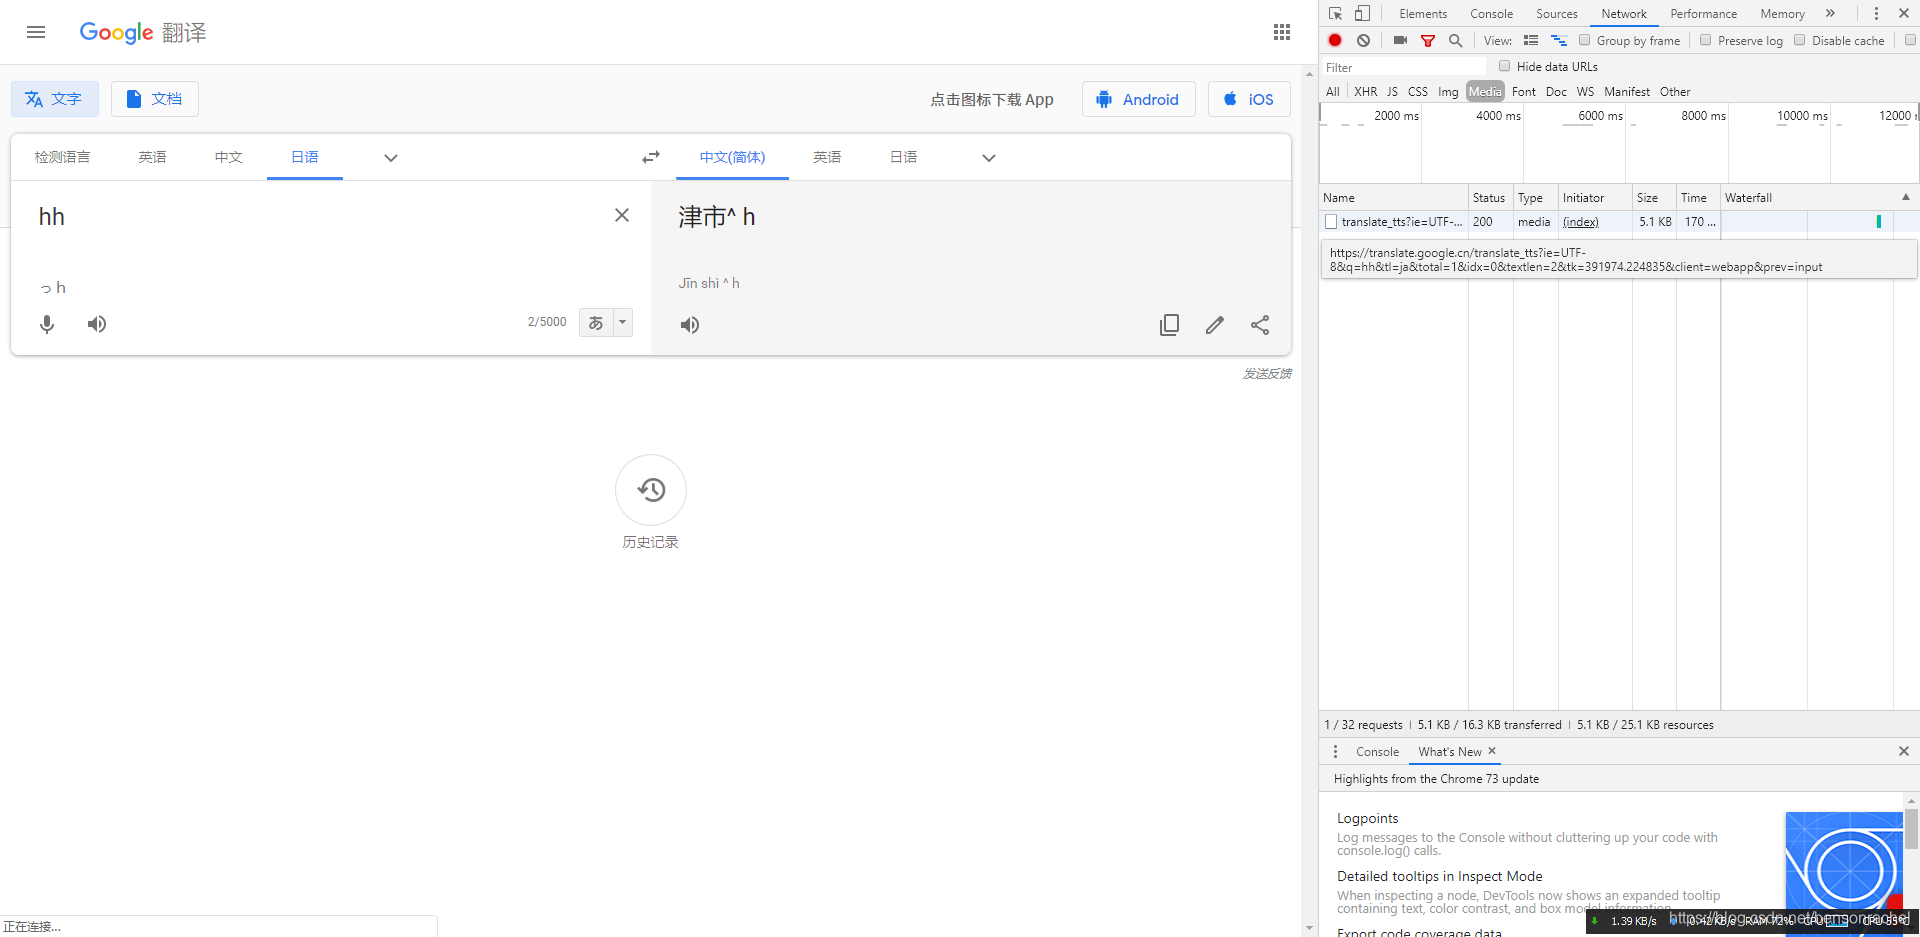Toggle the network filter funnel

(1428, 41)
